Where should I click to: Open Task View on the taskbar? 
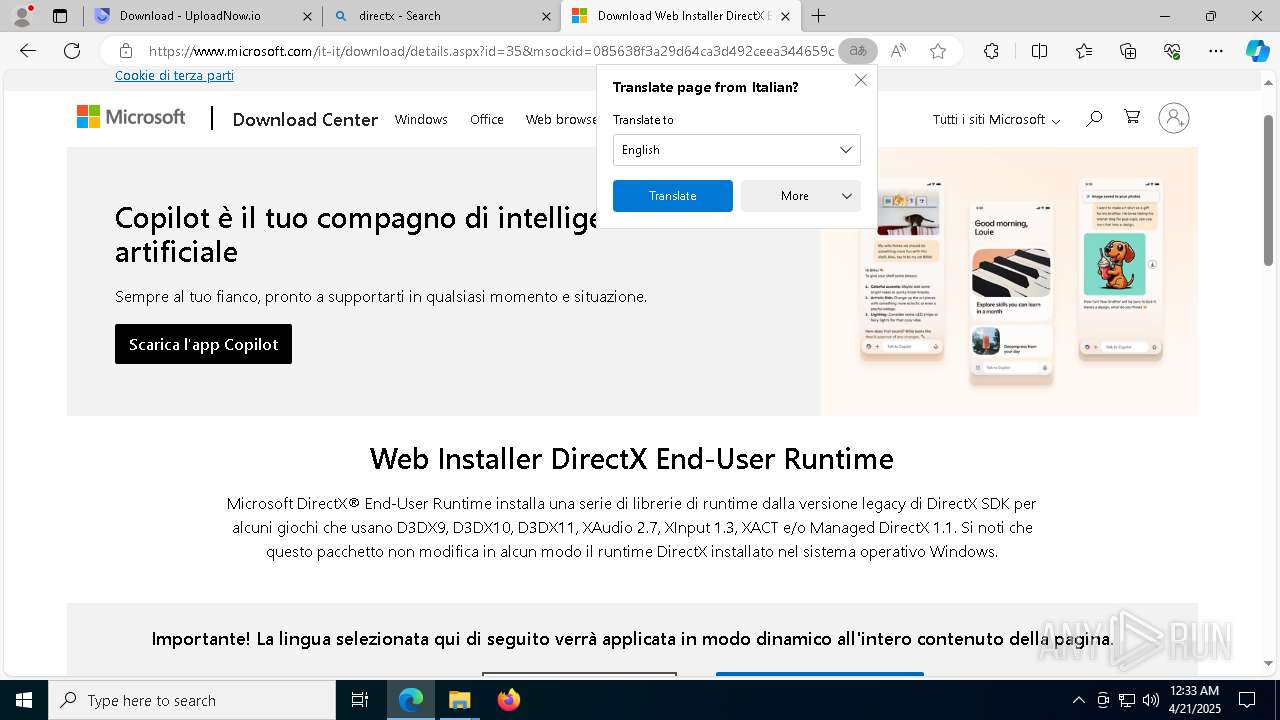pyautogui.click(x=360, y=700)
